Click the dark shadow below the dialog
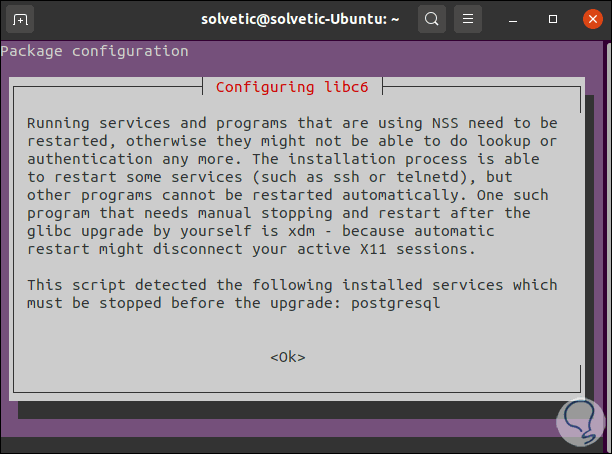 (300, 410)
